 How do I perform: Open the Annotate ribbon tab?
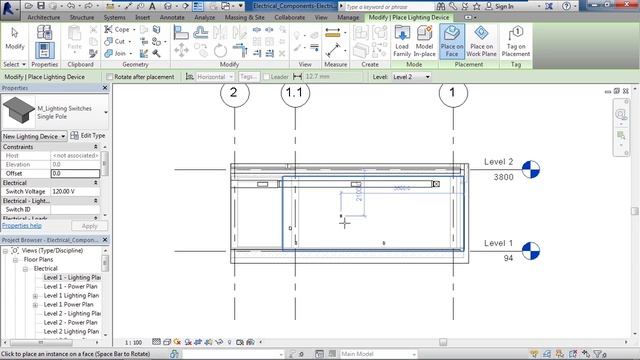(x=172, y=18)
